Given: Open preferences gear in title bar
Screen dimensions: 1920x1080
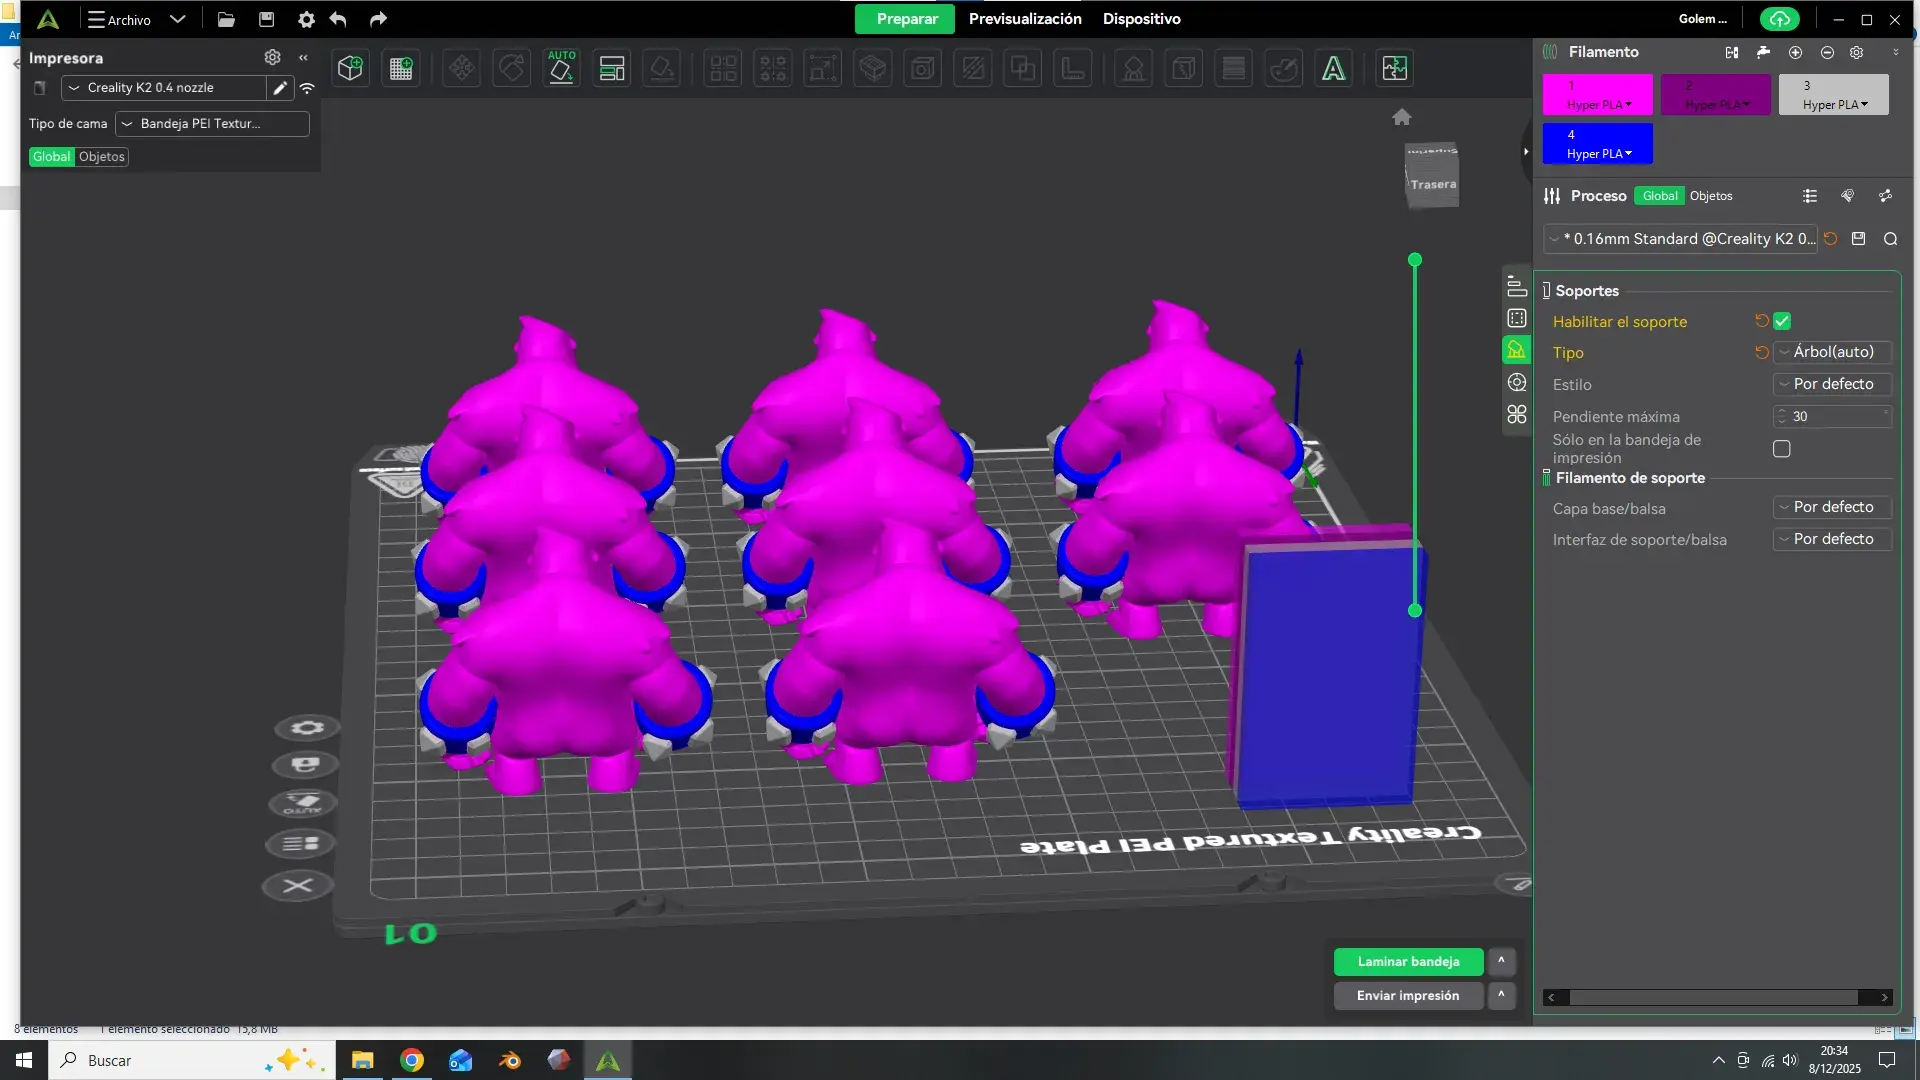Looking at the screenshot, I should [x=306, y=19].
